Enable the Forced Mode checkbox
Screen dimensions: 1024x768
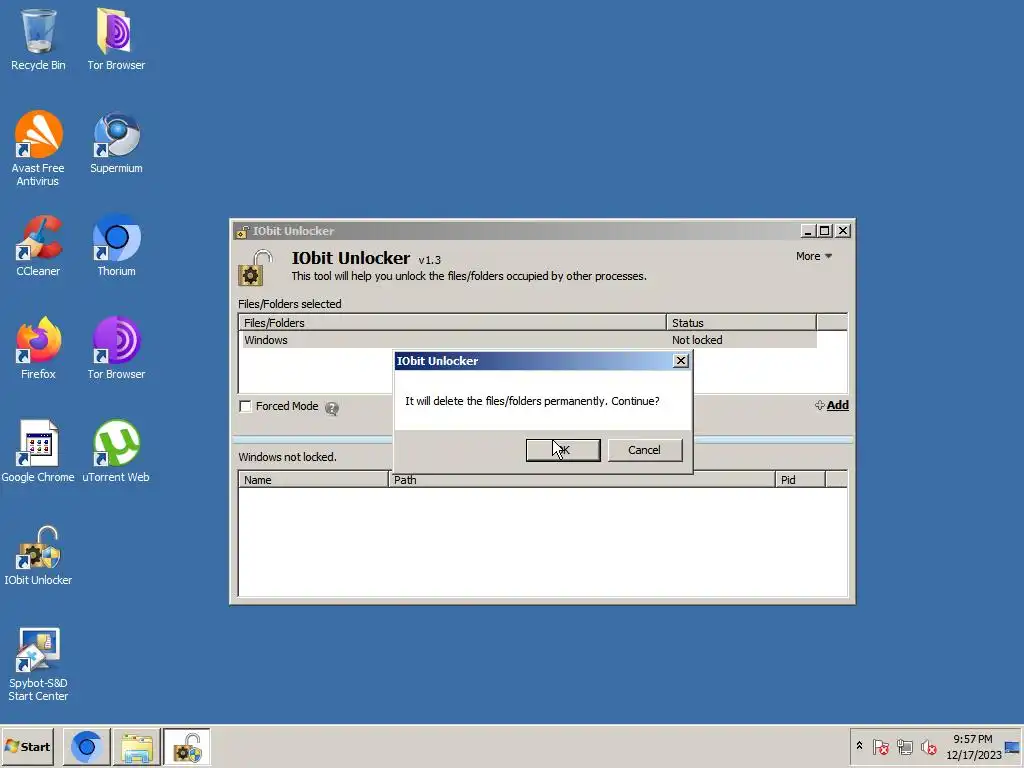246,406
